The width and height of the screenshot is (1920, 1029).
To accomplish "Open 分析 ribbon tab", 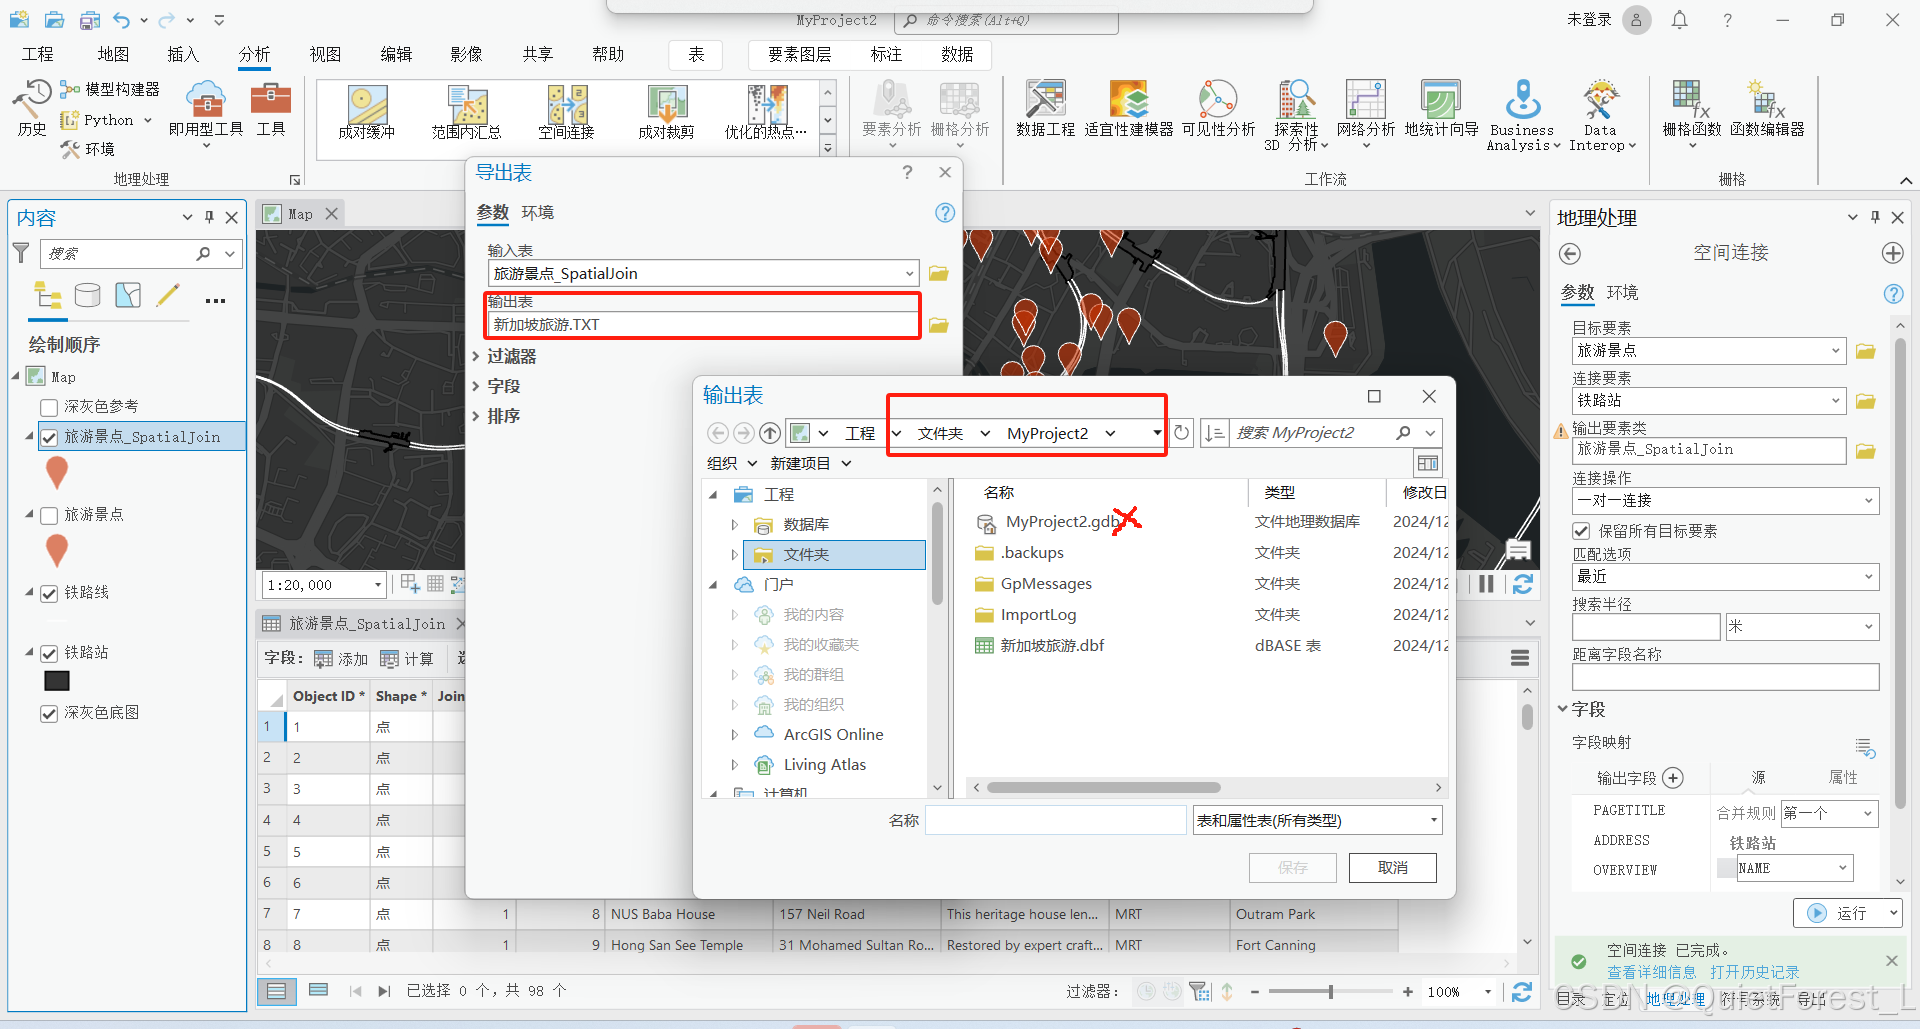I will [254, 54].
